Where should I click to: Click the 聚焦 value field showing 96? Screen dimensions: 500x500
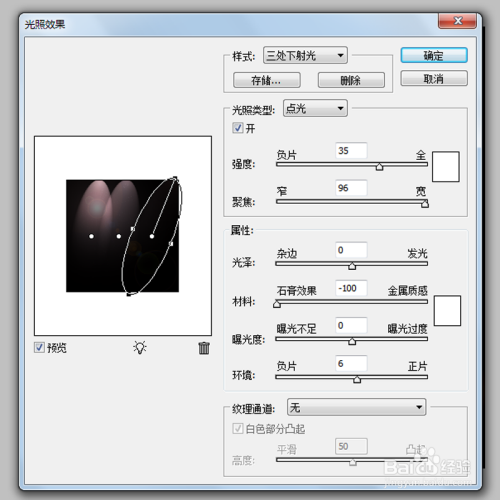coord(351,188)
